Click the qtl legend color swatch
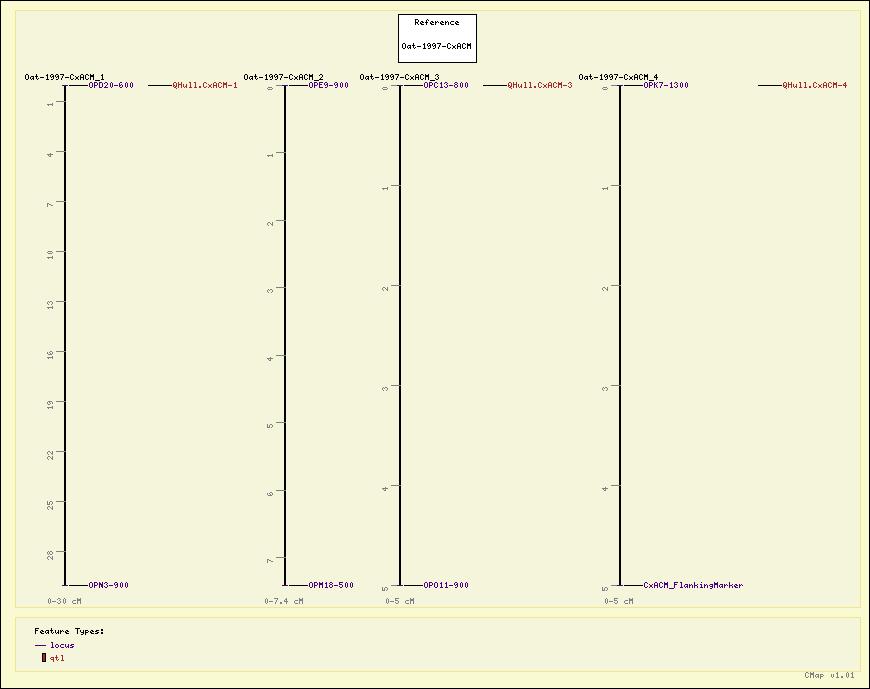 tap(44, 658)
